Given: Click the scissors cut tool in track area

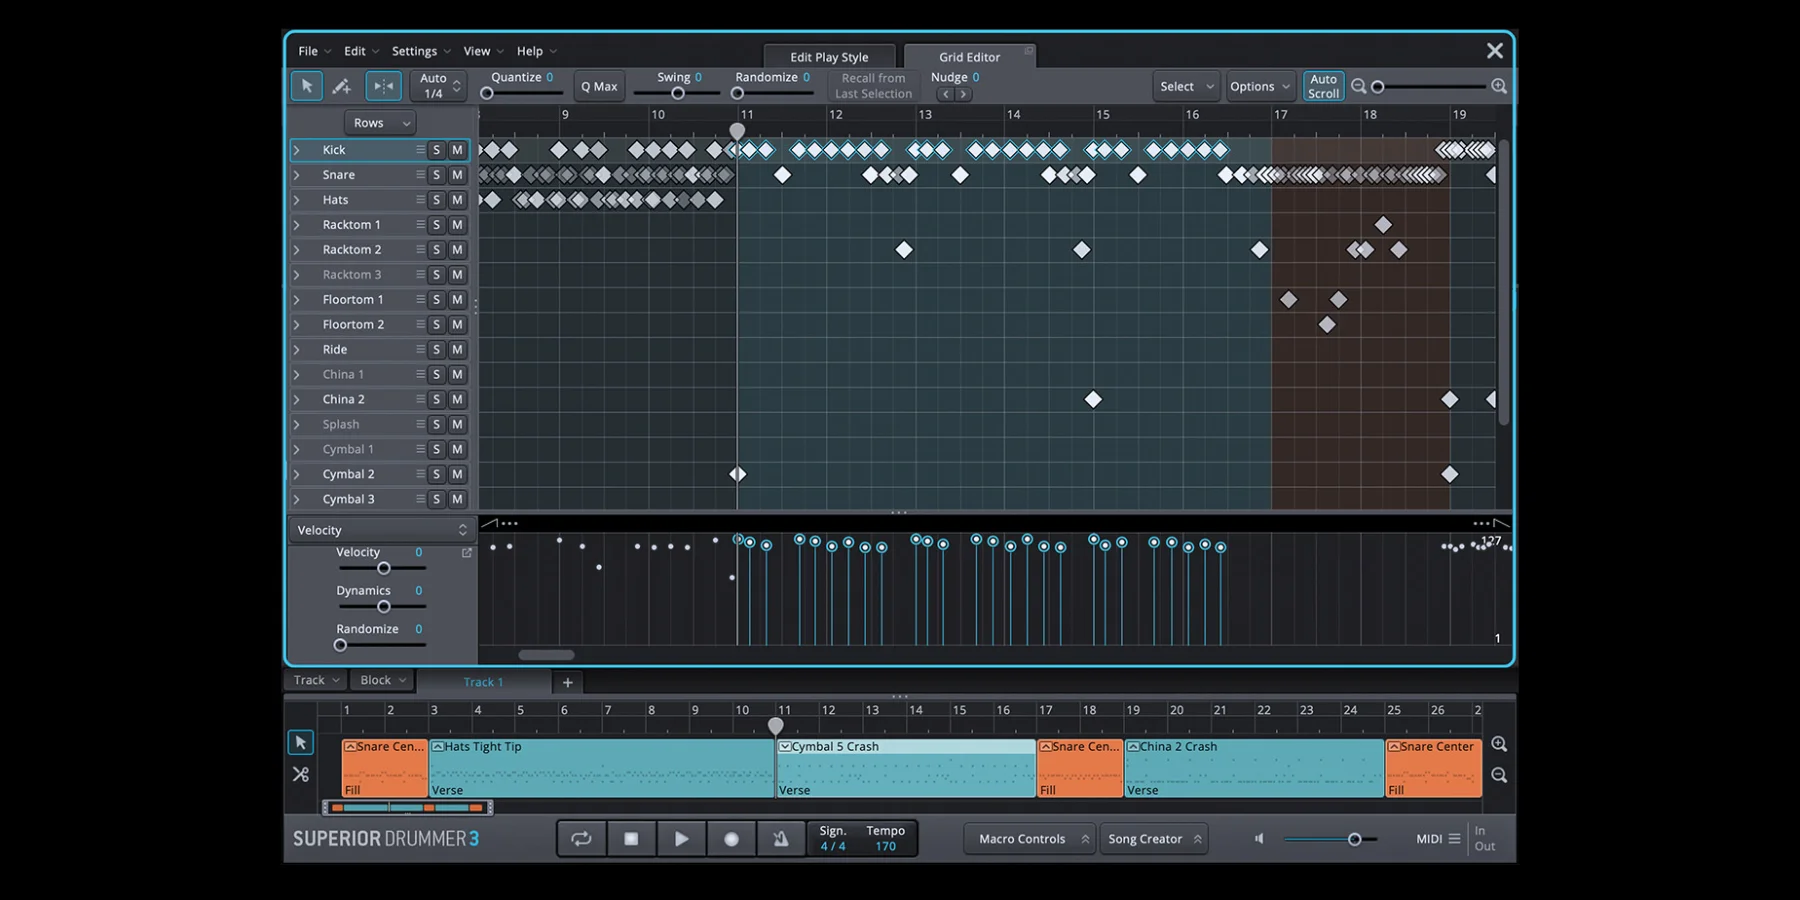Looking at the screenshot, I should pyautogui.click(x=300, y=774).
